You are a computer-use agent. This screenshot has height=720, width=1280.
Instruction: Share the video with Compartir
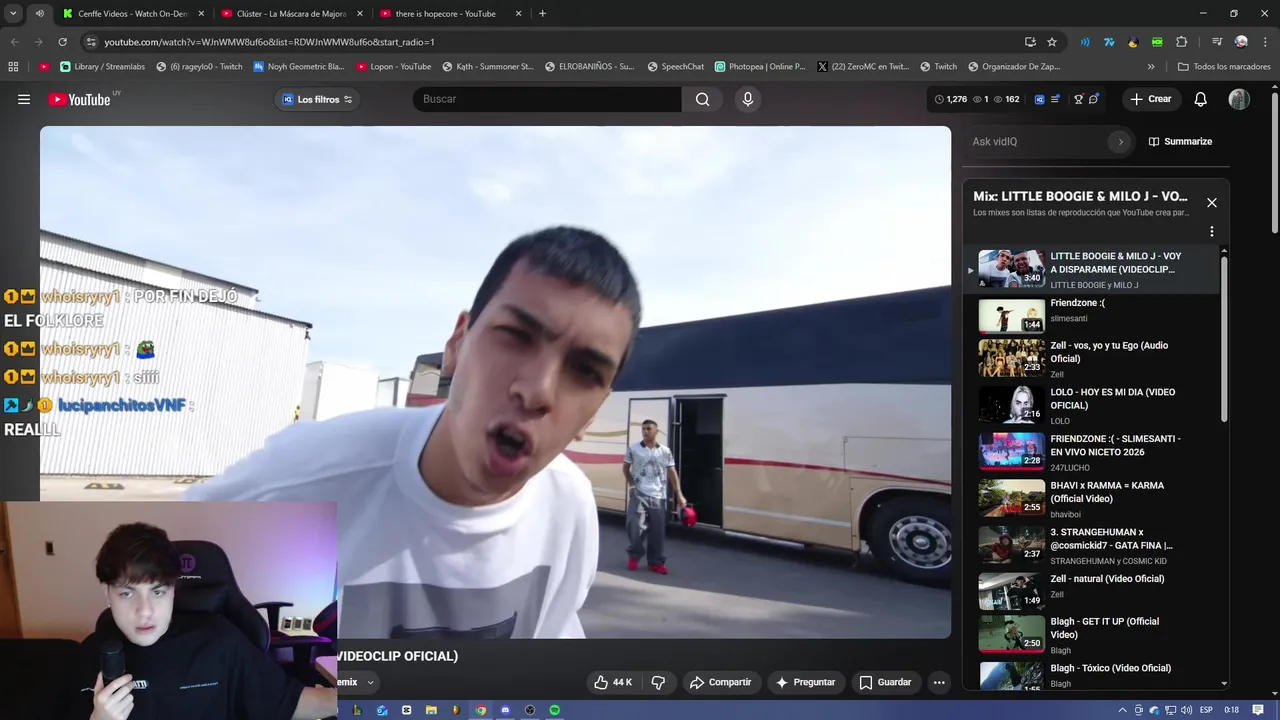pos(720,682)
